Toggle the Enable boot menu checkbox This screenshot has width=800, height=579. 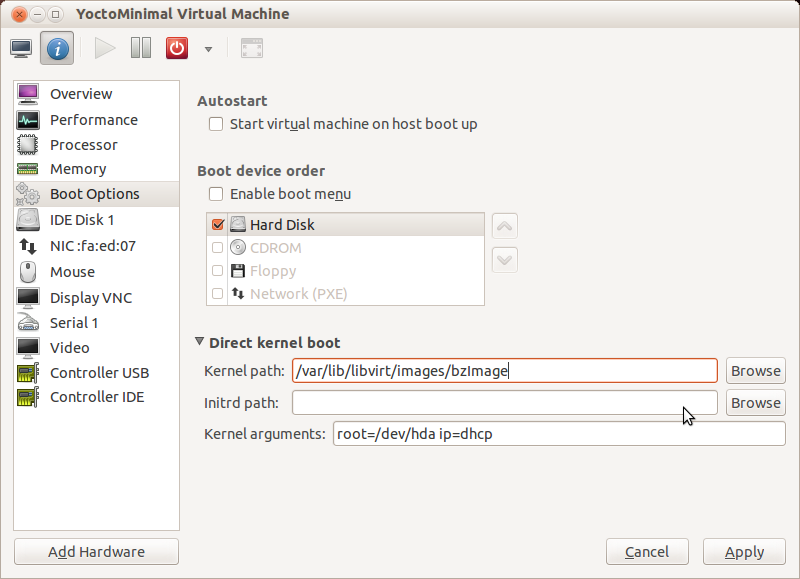[216, 194]
